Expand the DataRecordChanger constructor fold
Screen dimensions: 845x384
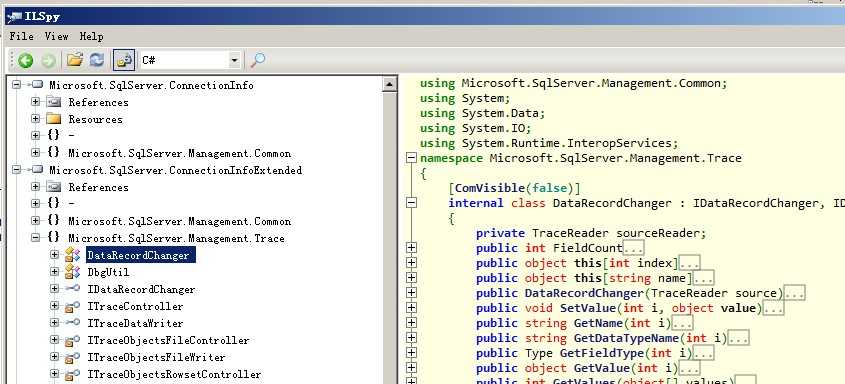411,293
